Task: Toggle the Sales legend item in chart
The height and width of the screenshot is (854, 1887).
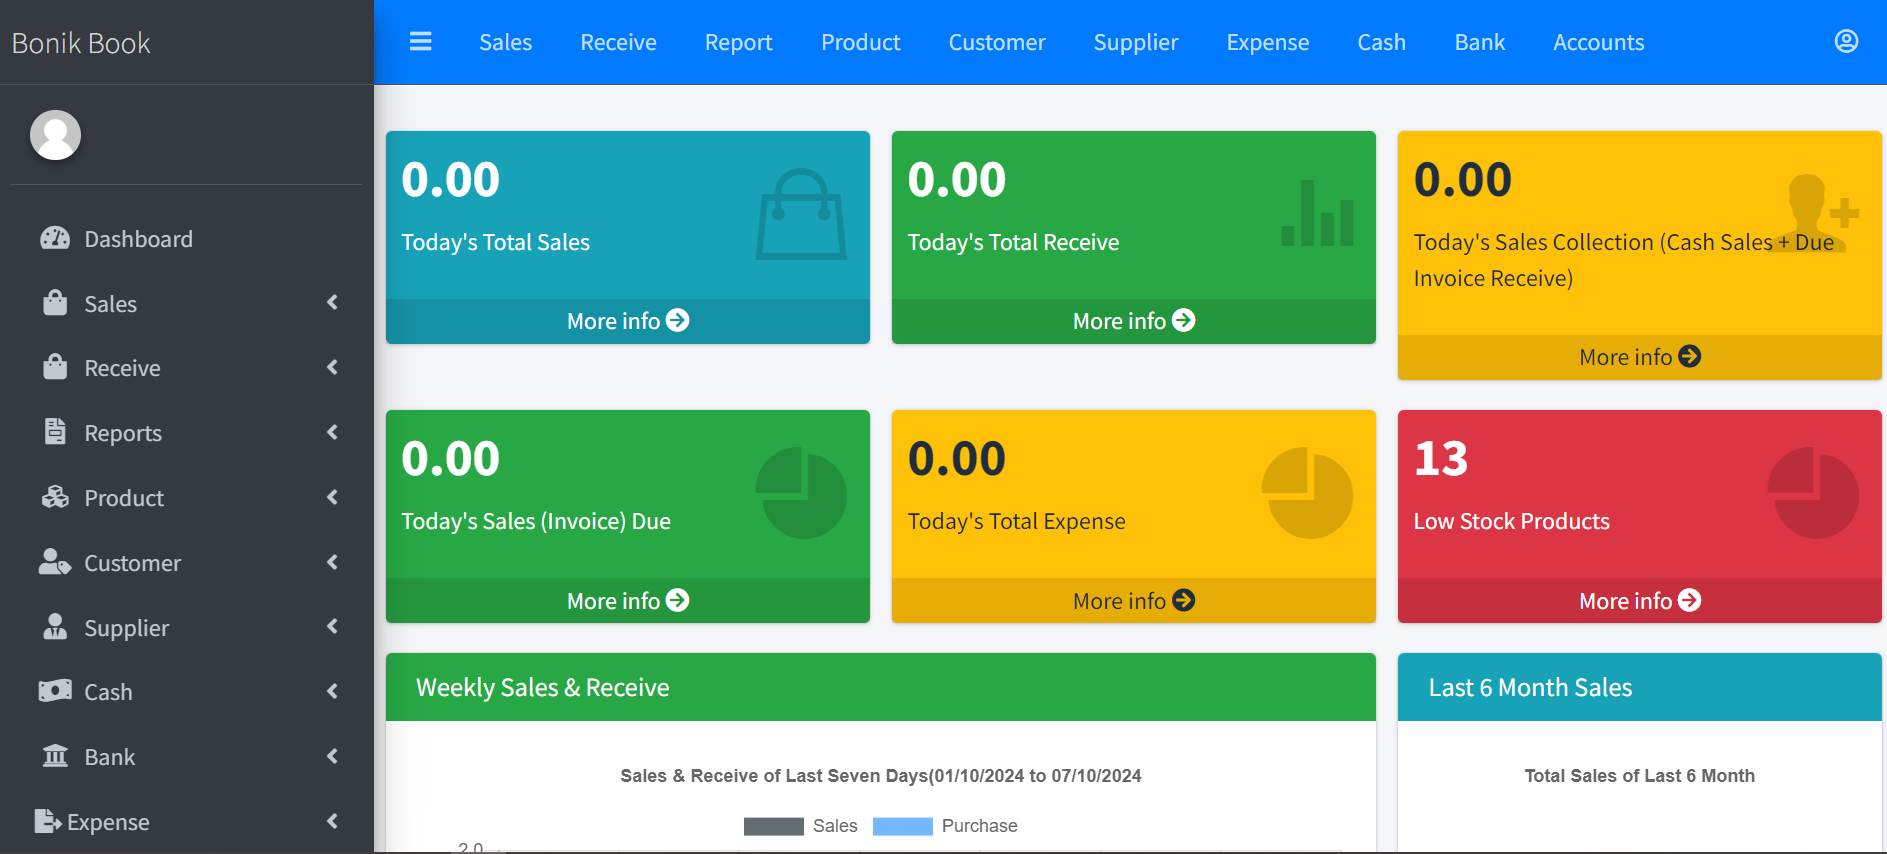Action: pyautogui.click(x=801, y=826)
